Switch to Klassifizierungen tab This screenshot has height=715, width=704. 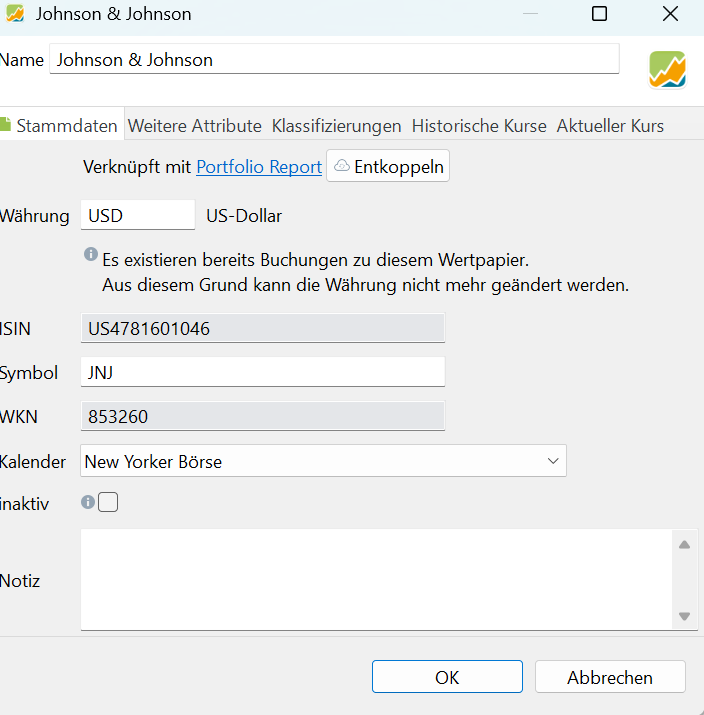click(x=336, y=126)
